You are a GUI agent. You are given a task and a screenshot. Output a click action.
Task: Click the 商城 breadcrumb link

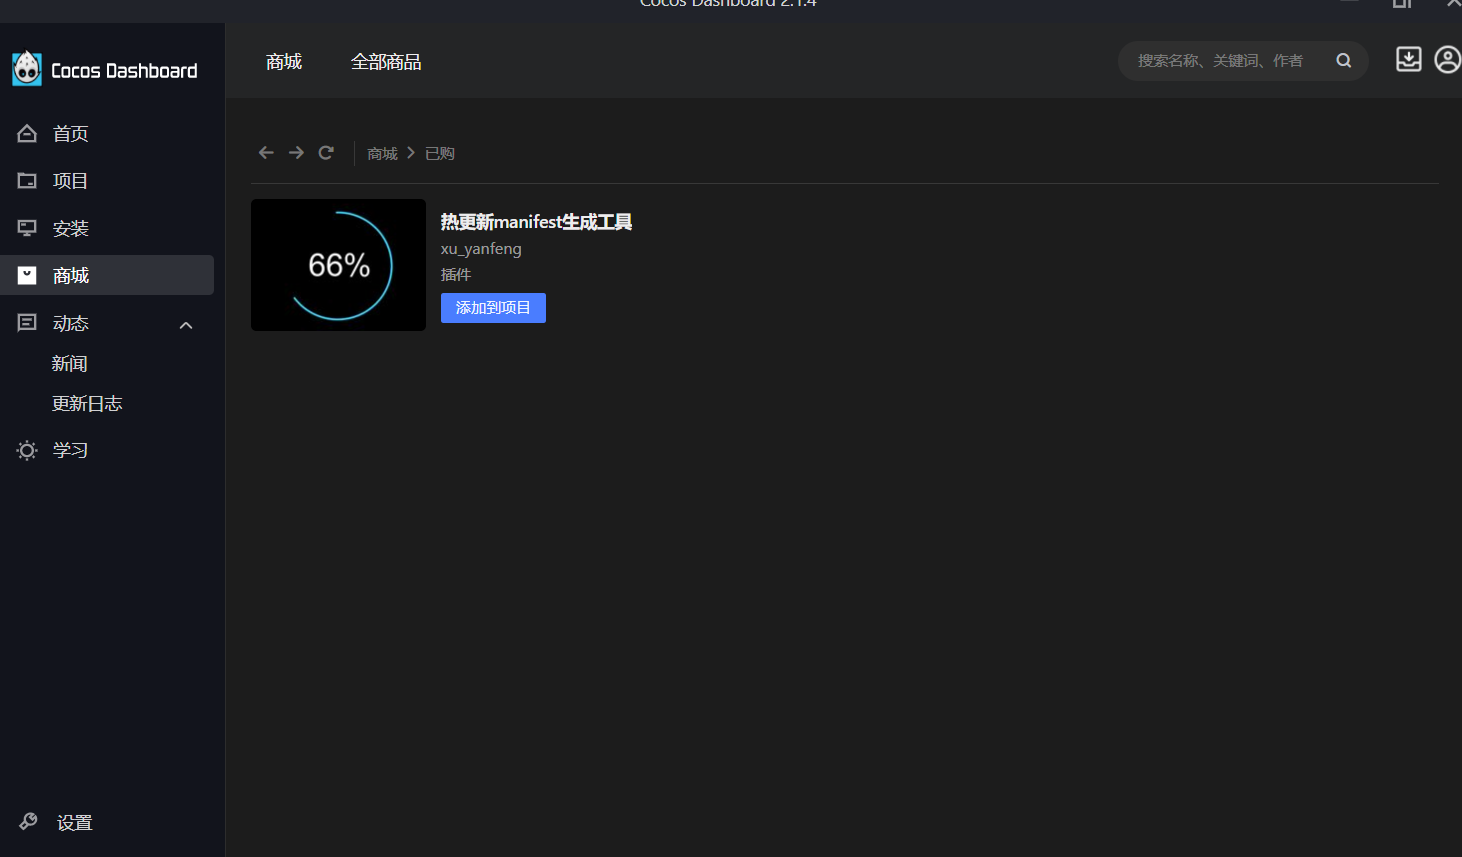[383, 154]
